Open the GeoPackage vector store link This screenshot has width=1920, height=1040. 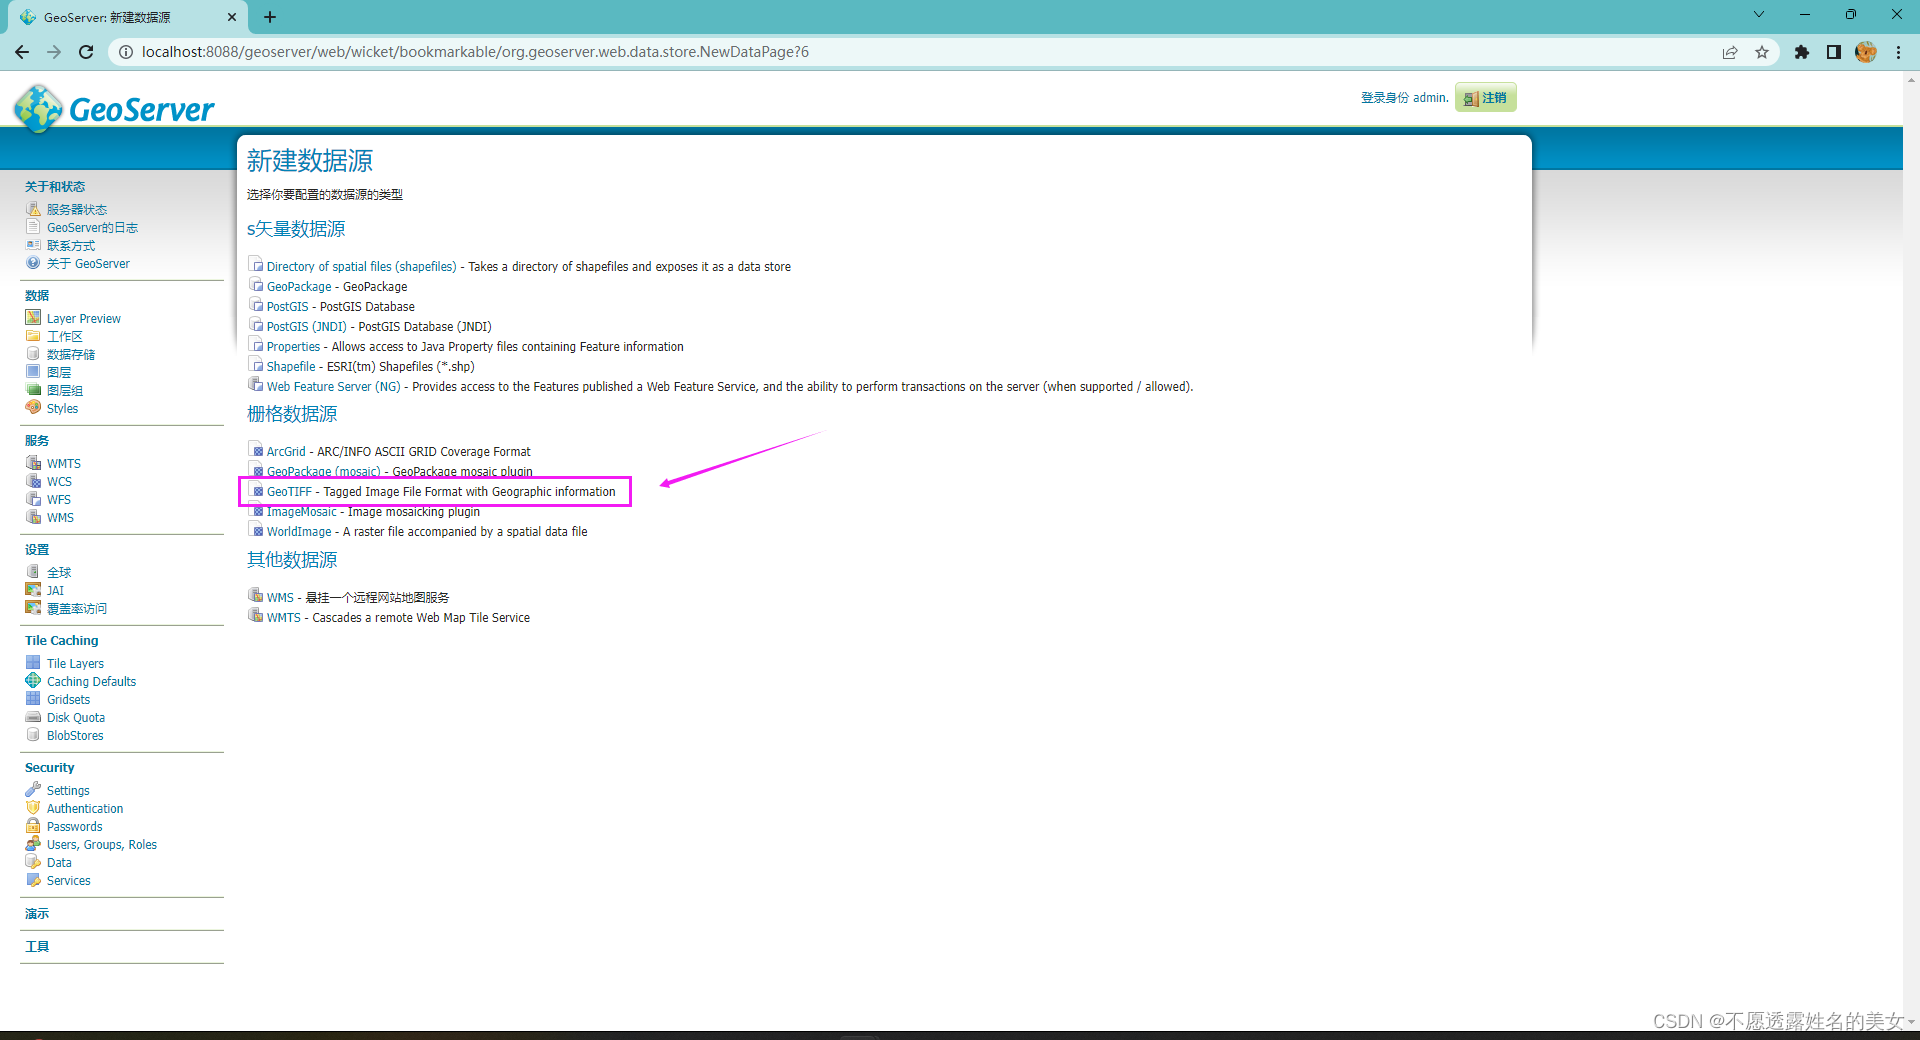tap(299, 287)
